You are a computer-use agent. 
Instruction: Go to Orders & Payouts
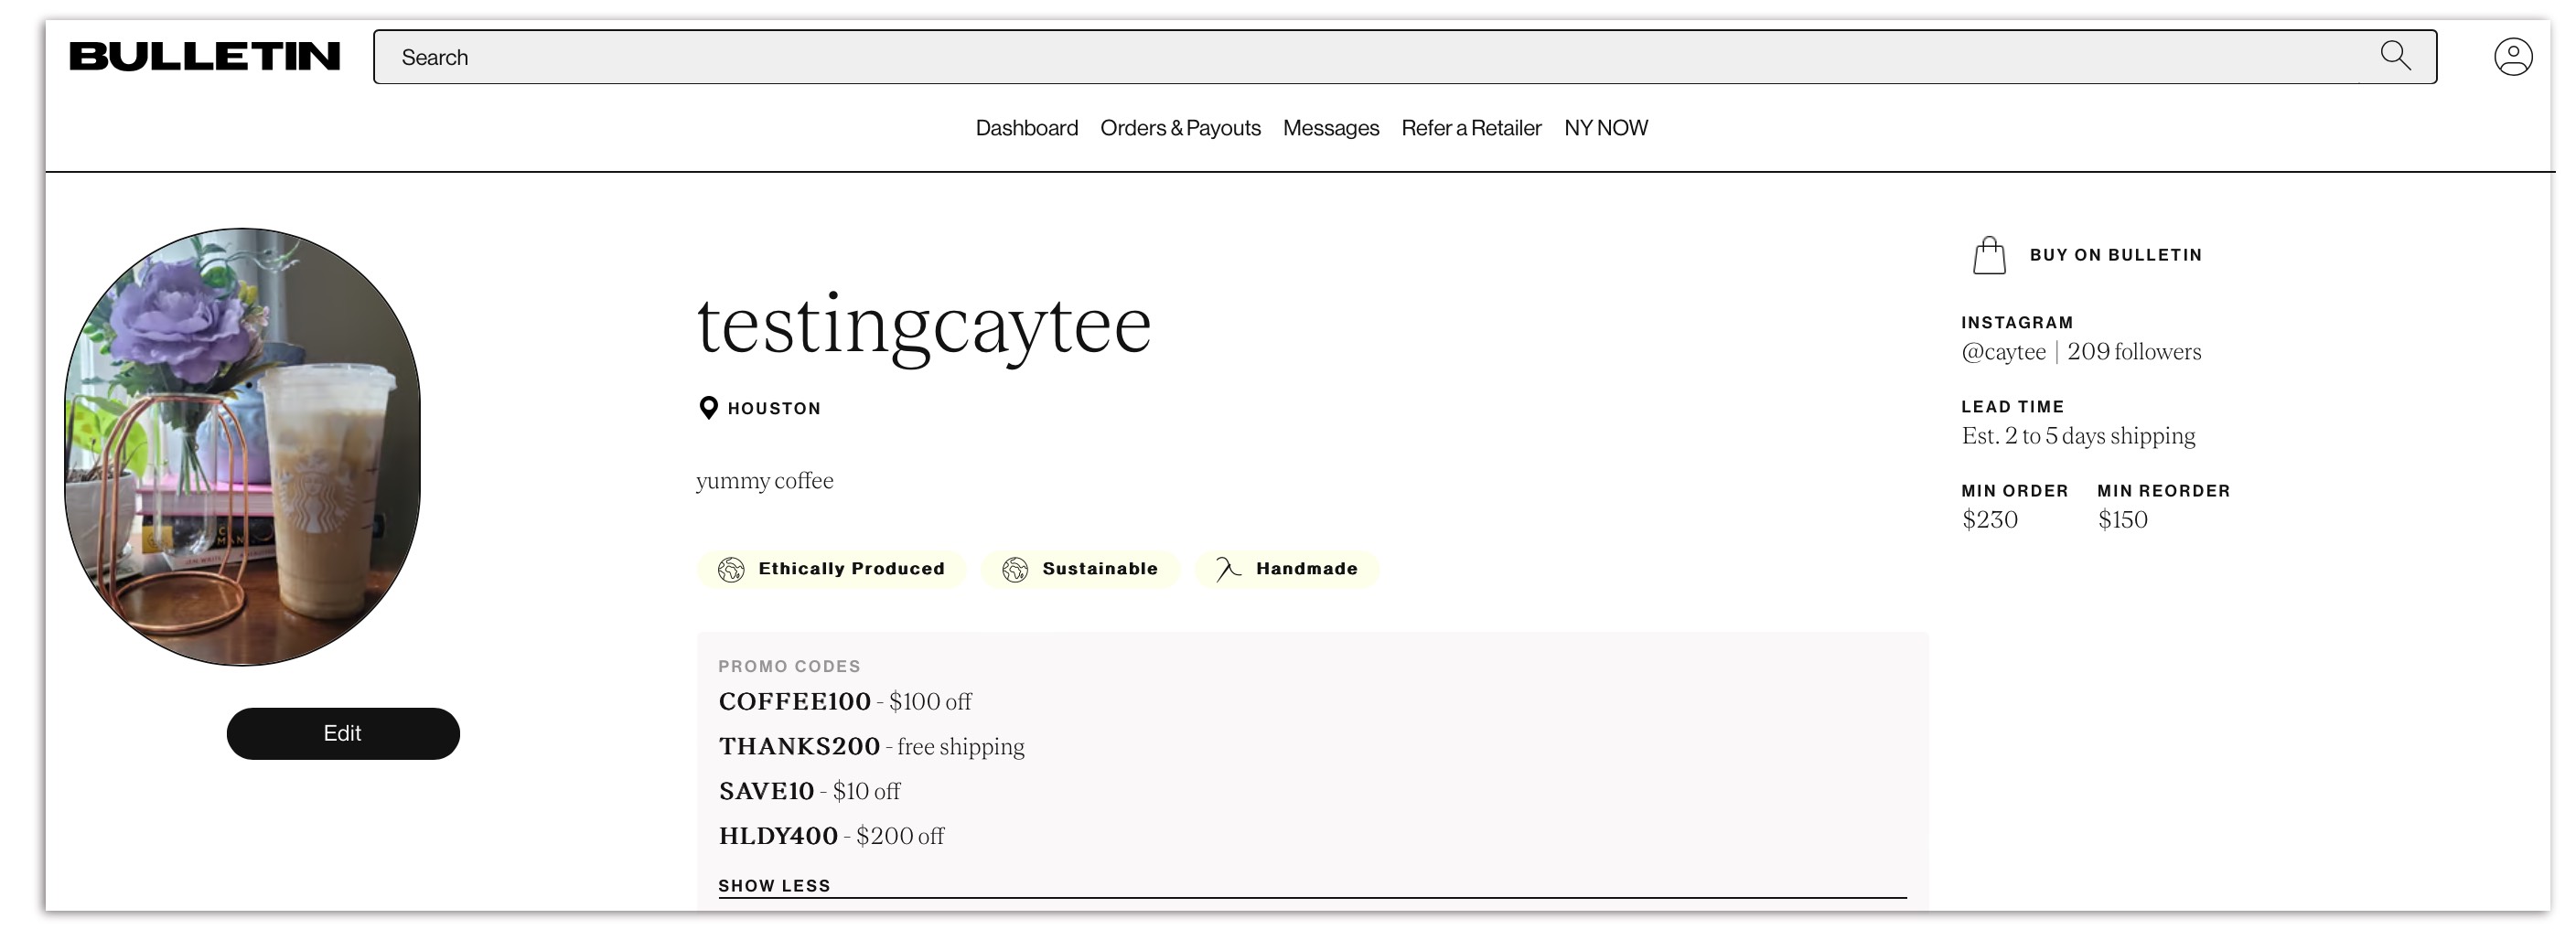pyautogui.click(x=1180, y=128)
